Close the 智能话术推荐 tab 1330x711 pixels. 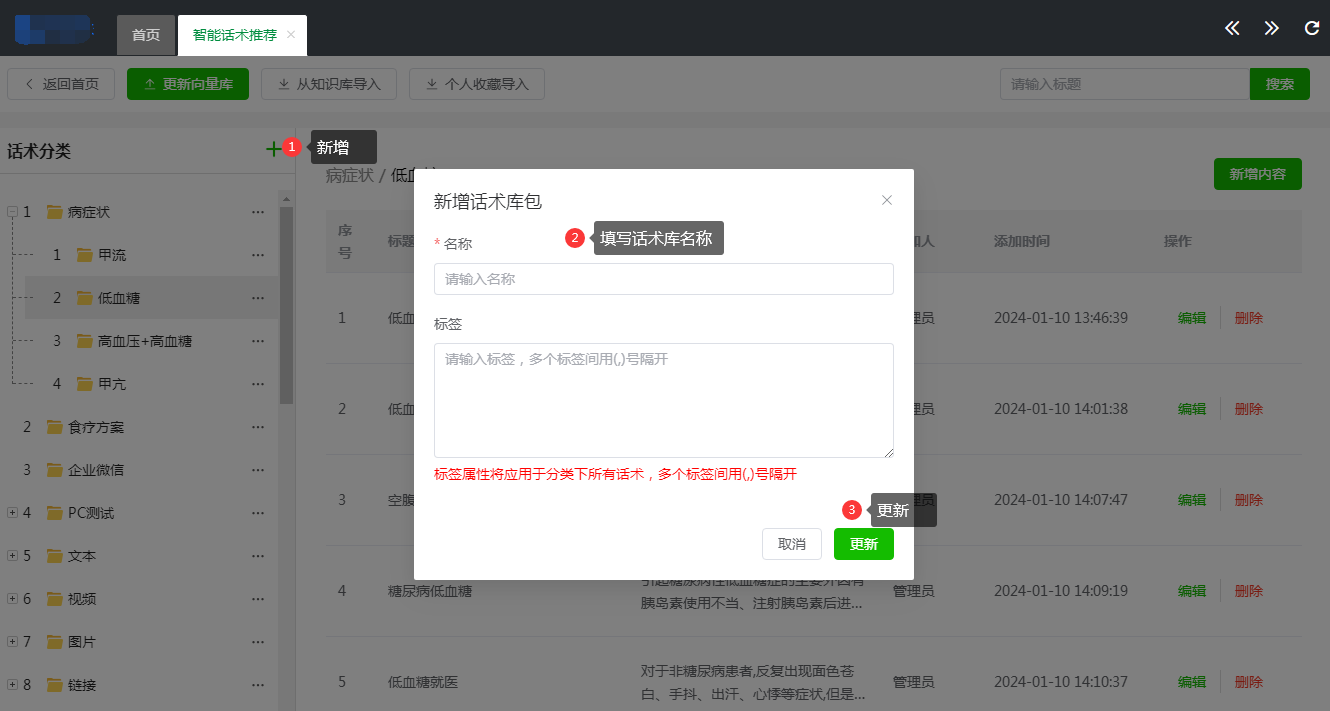tap(291, 35)
